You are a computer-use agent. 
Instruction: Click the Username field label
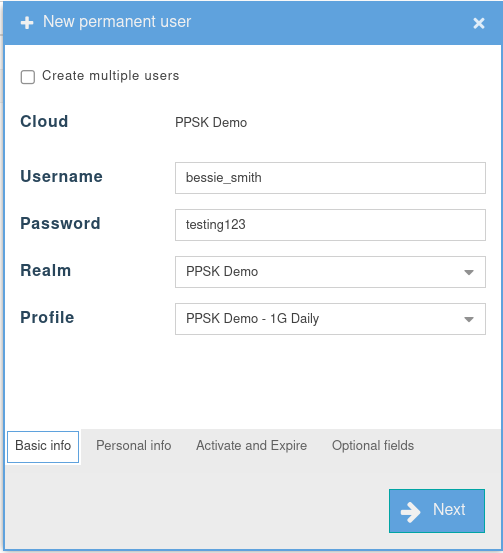click(61, 176)
